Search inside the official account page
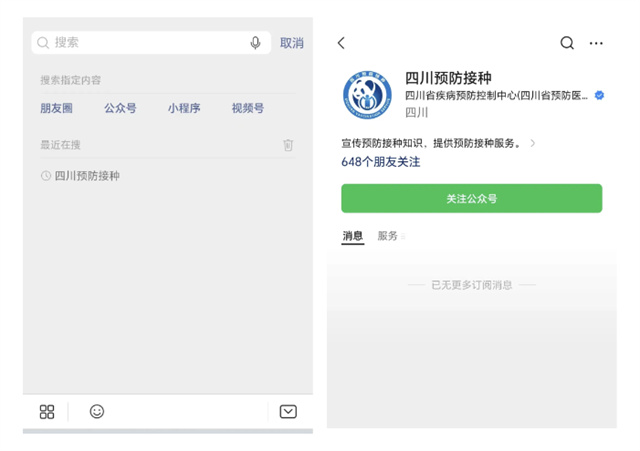The width and height of the screenshot is (640, 451). click(567, 42)
